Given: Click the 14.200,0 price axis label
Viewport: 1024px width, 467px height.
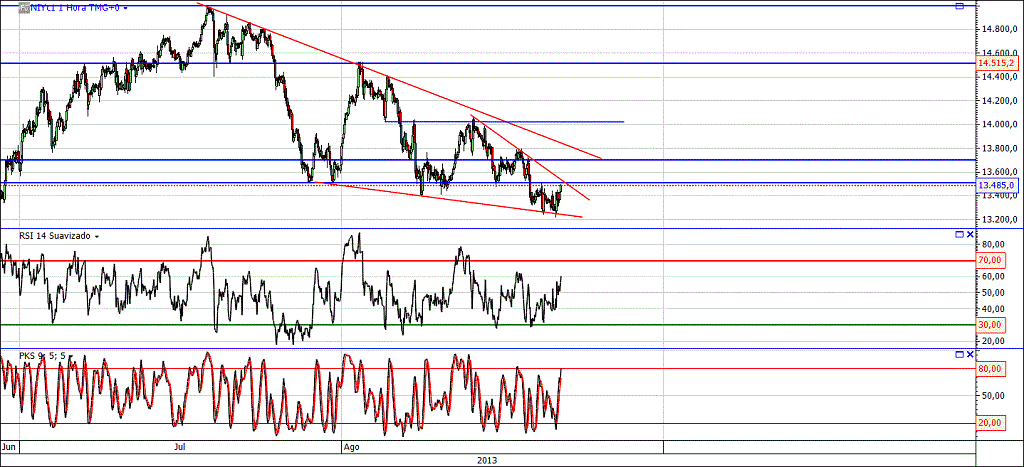Looking at the screenshot, I should coord(998,101).
